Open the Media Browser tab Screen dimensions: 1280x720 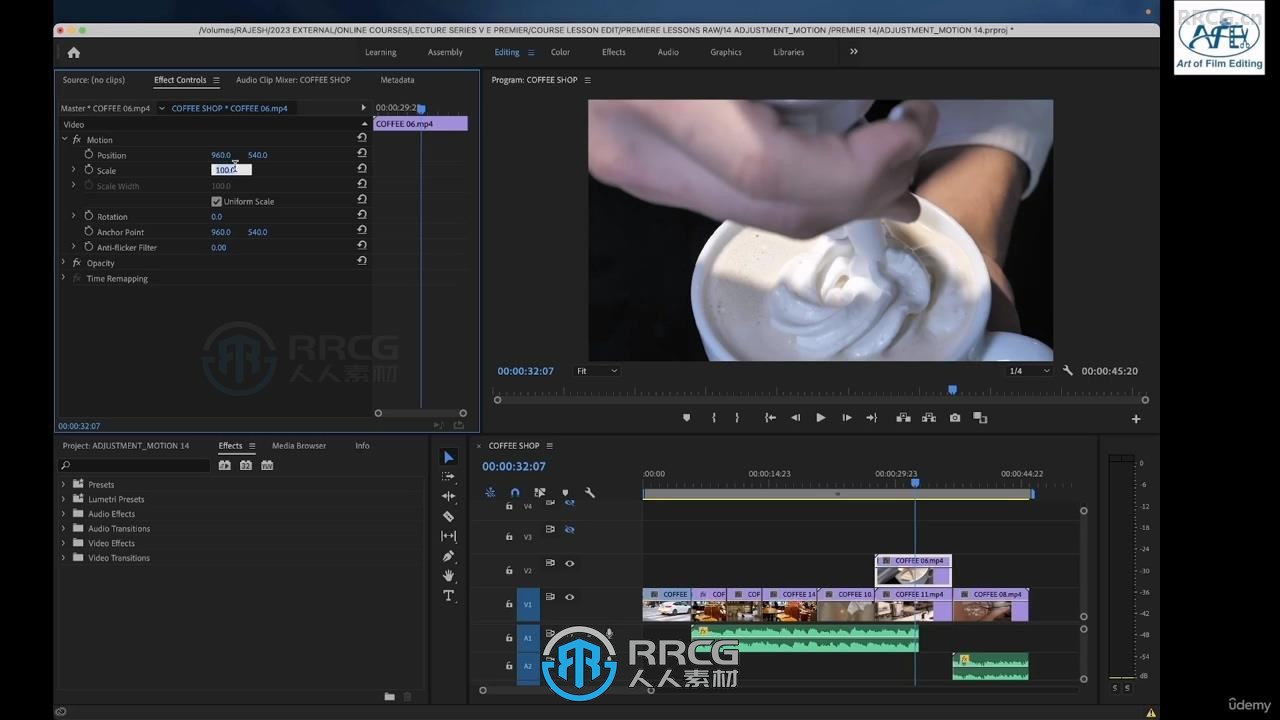coord(299,446)
